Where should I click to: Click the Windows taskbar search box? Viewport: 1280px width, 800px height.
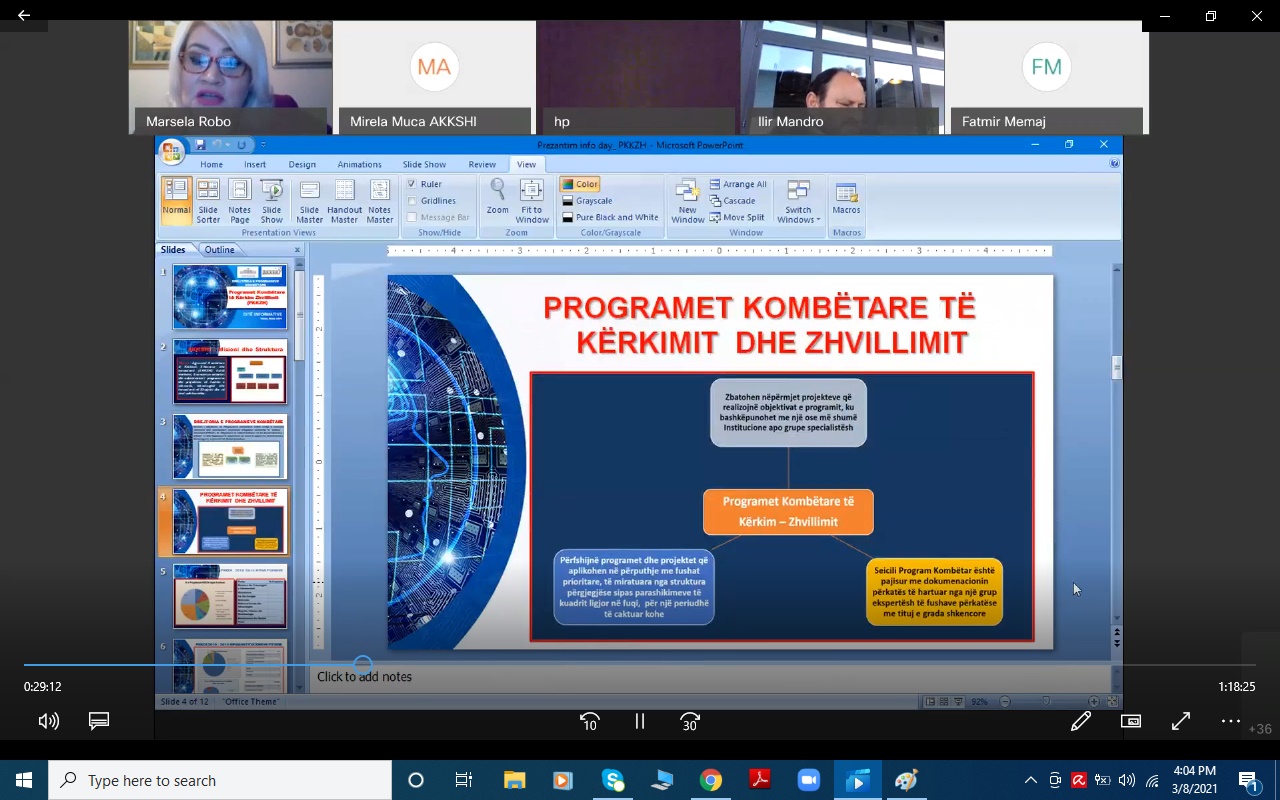coord(220,780)
